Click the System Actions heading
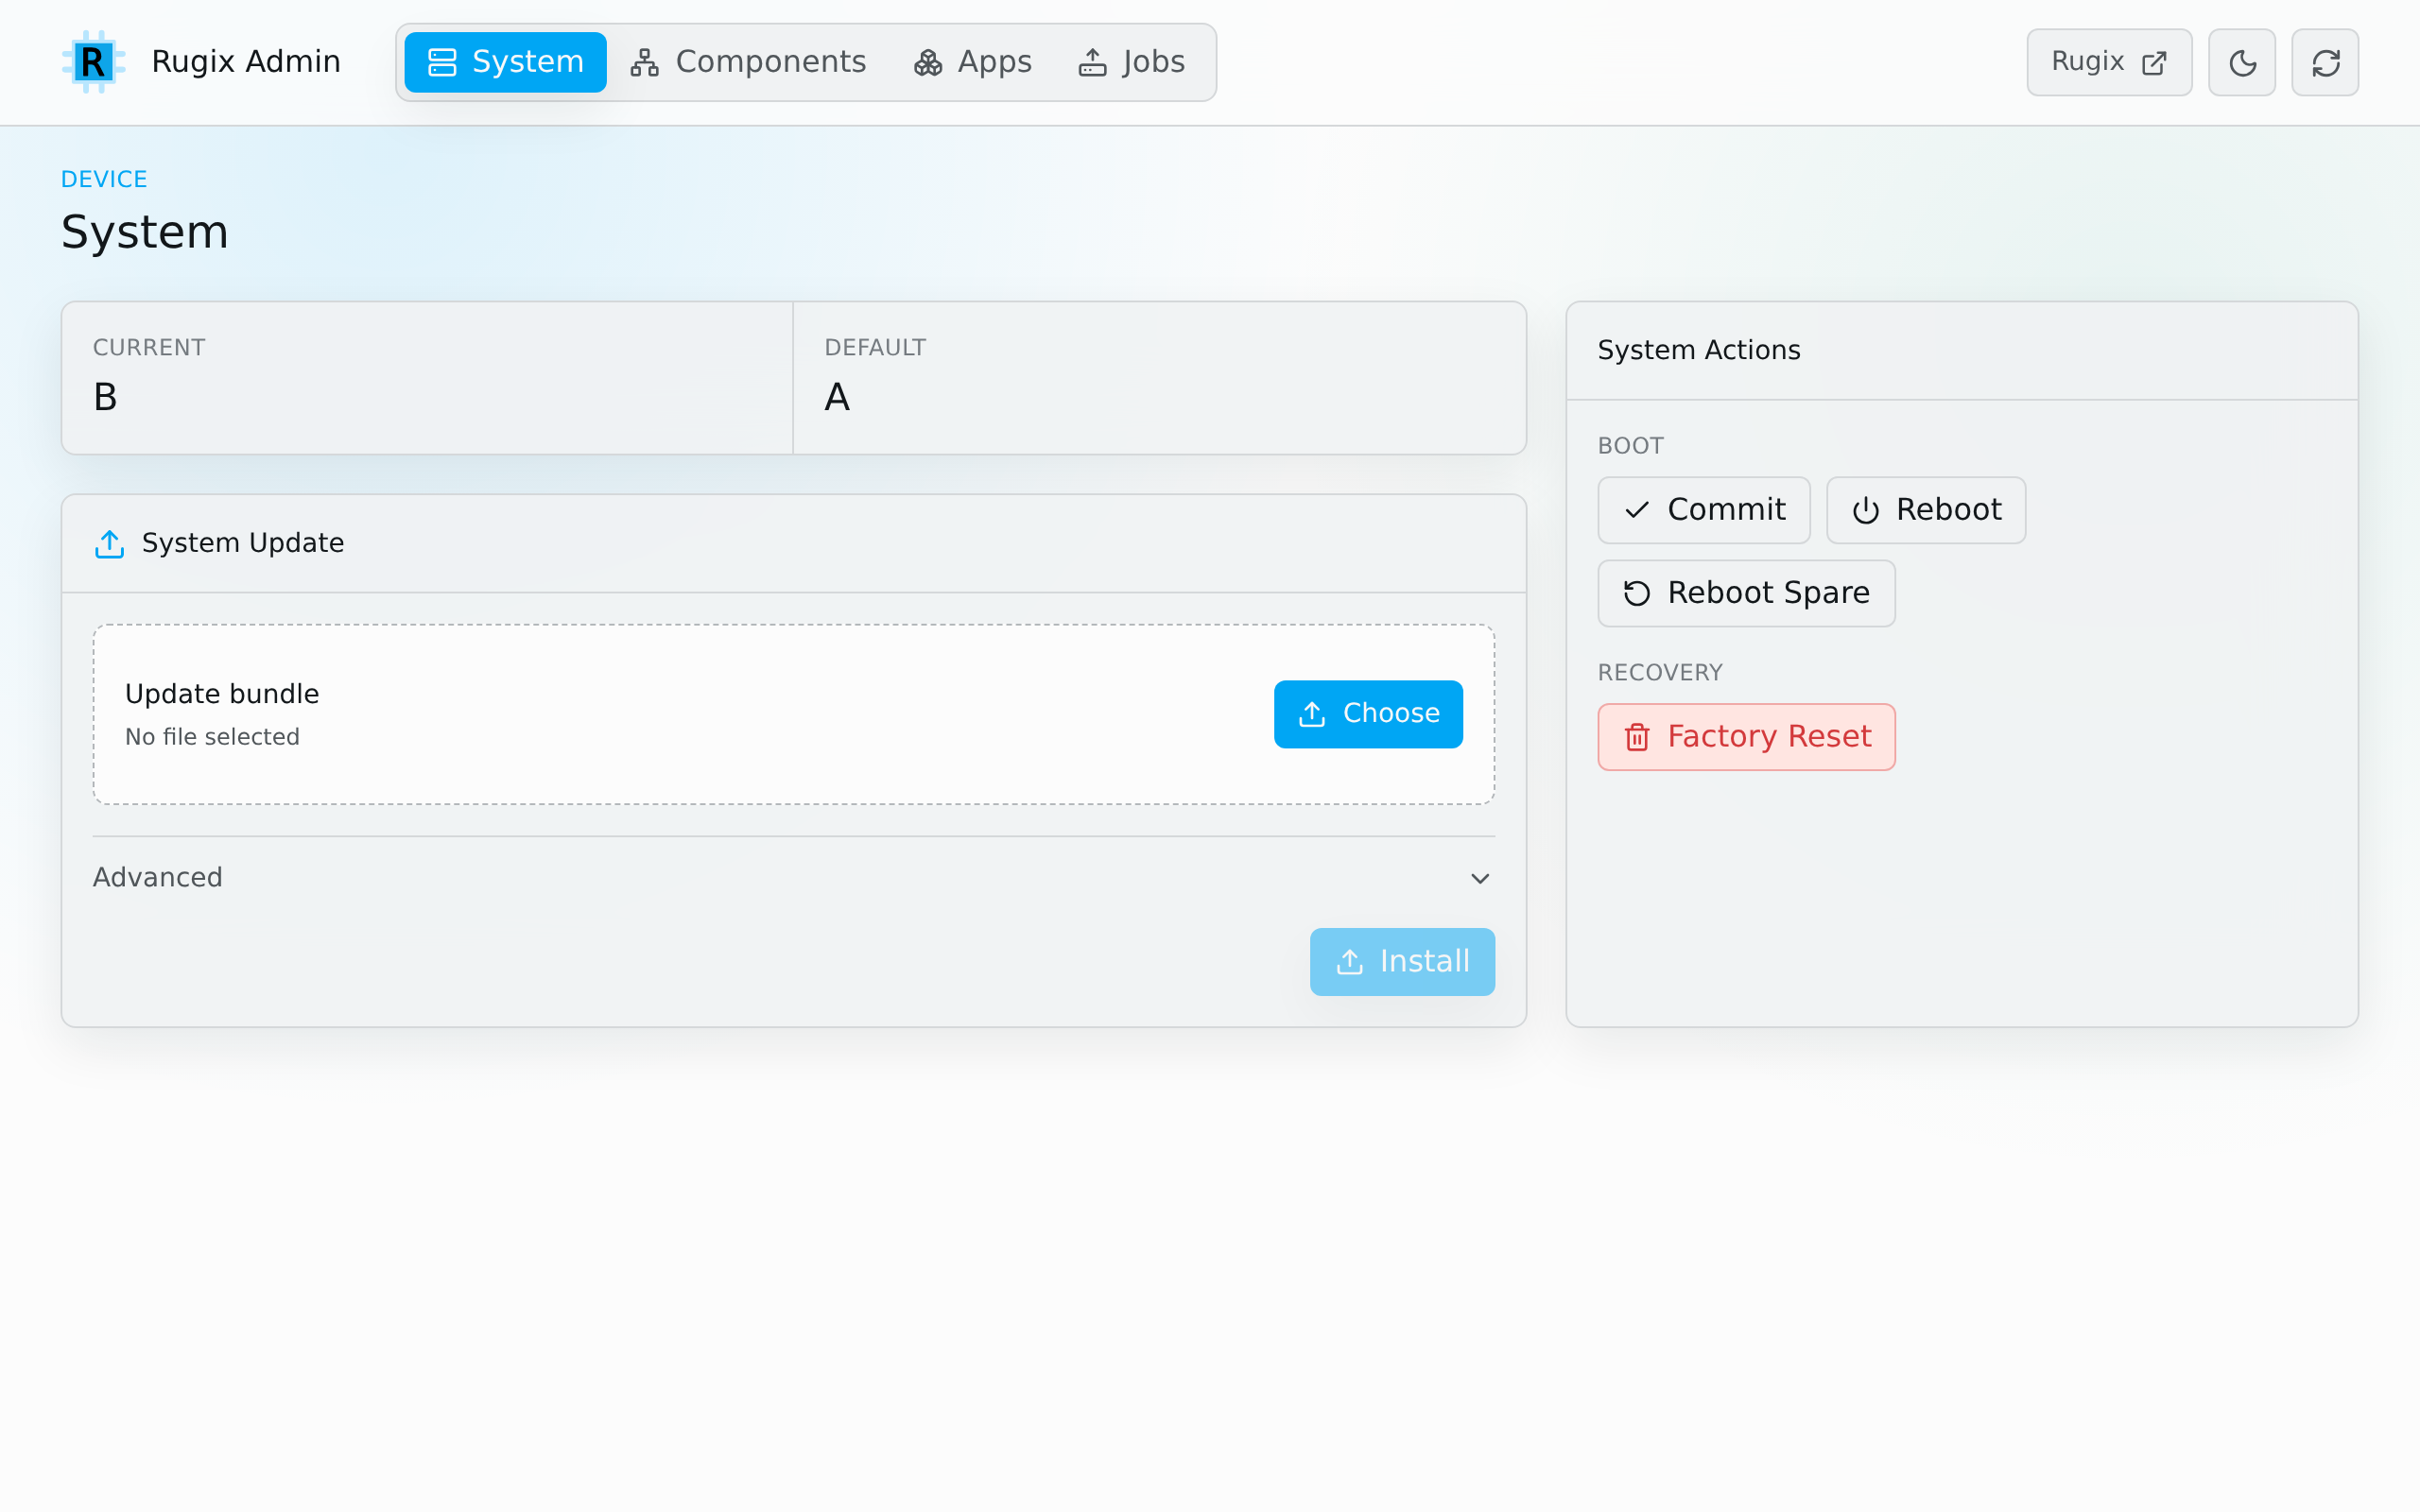This screenshot has height=1512, width=2420. [1698, 350]
